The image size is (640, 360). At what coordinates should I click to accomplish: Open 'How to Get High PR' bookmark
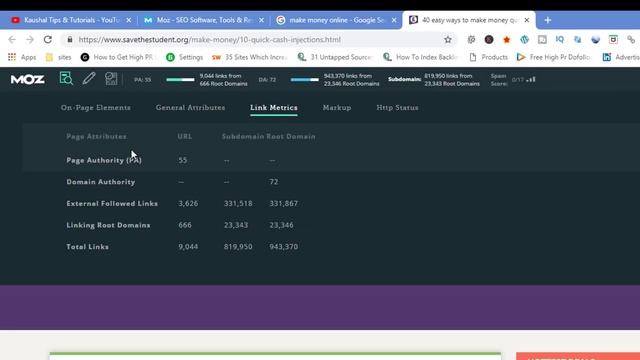[117, 57]
